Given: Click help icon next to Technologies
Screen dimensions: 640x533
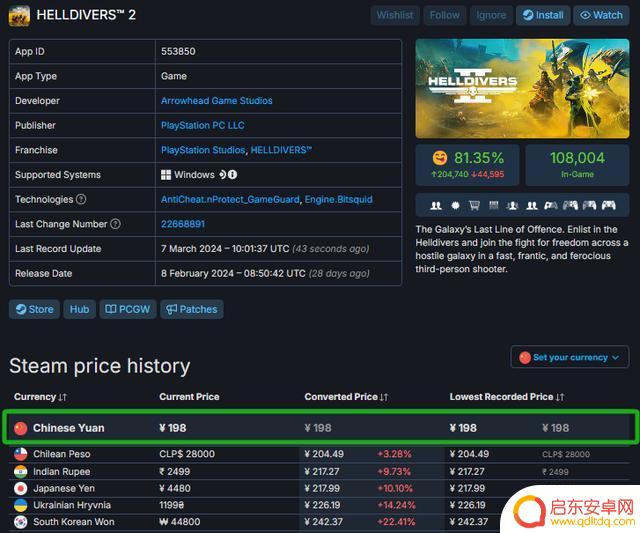Looking at the screenshot, I should [81, 199].
